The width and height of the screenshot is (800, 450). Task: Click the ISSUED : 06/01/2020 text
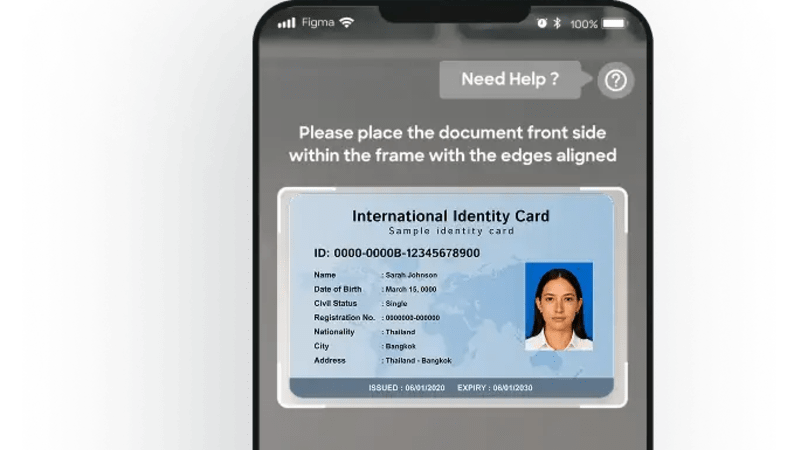pyautogui.click(x=407, y=388)
